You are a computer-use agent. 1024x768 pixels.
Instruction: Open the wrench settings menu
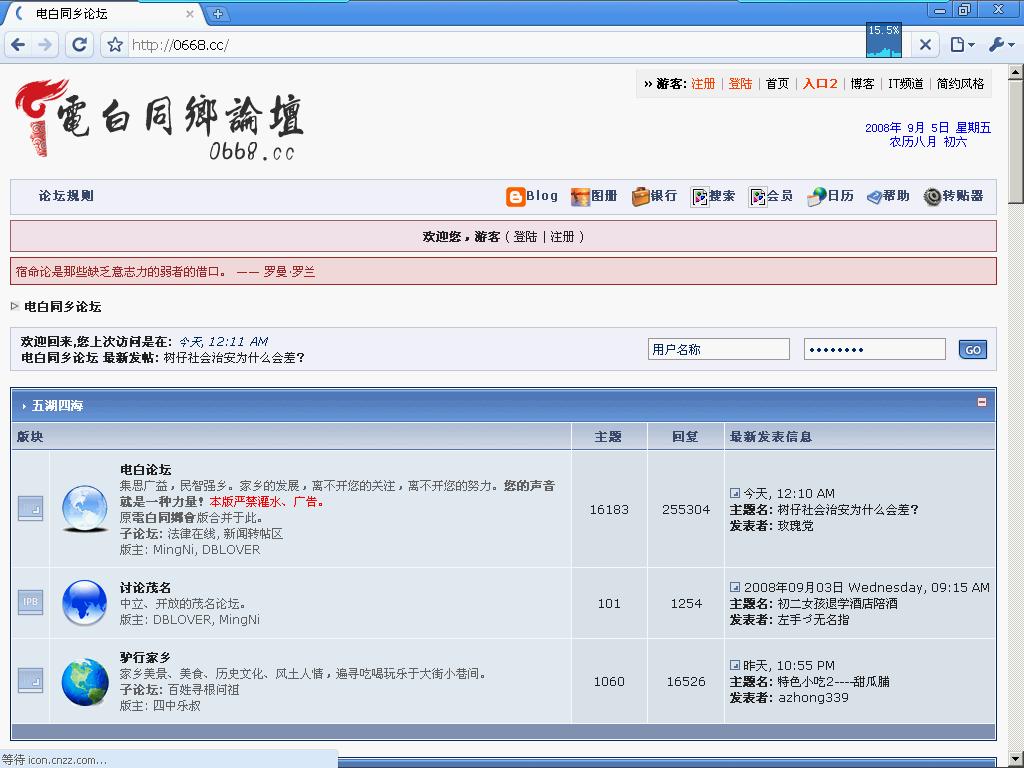(1000, 45)
